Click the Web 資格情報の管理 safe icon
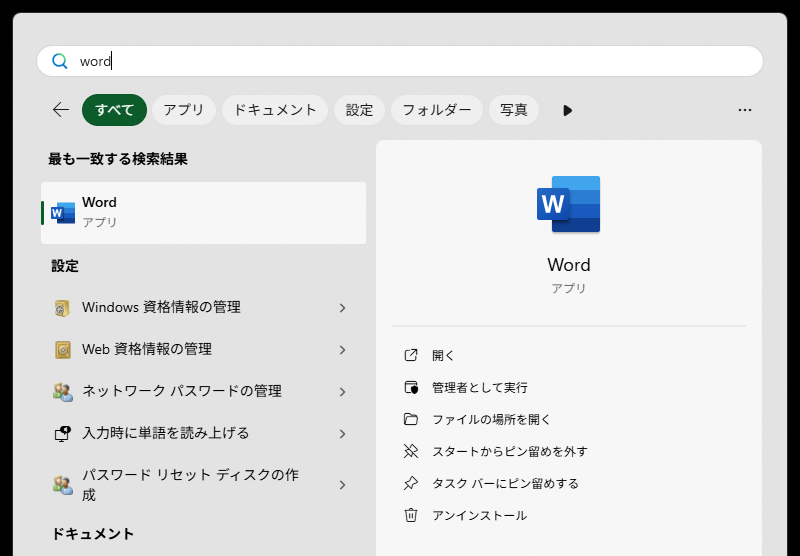Image resolution: width=800 pixels, height=556 pixels. 63,350
